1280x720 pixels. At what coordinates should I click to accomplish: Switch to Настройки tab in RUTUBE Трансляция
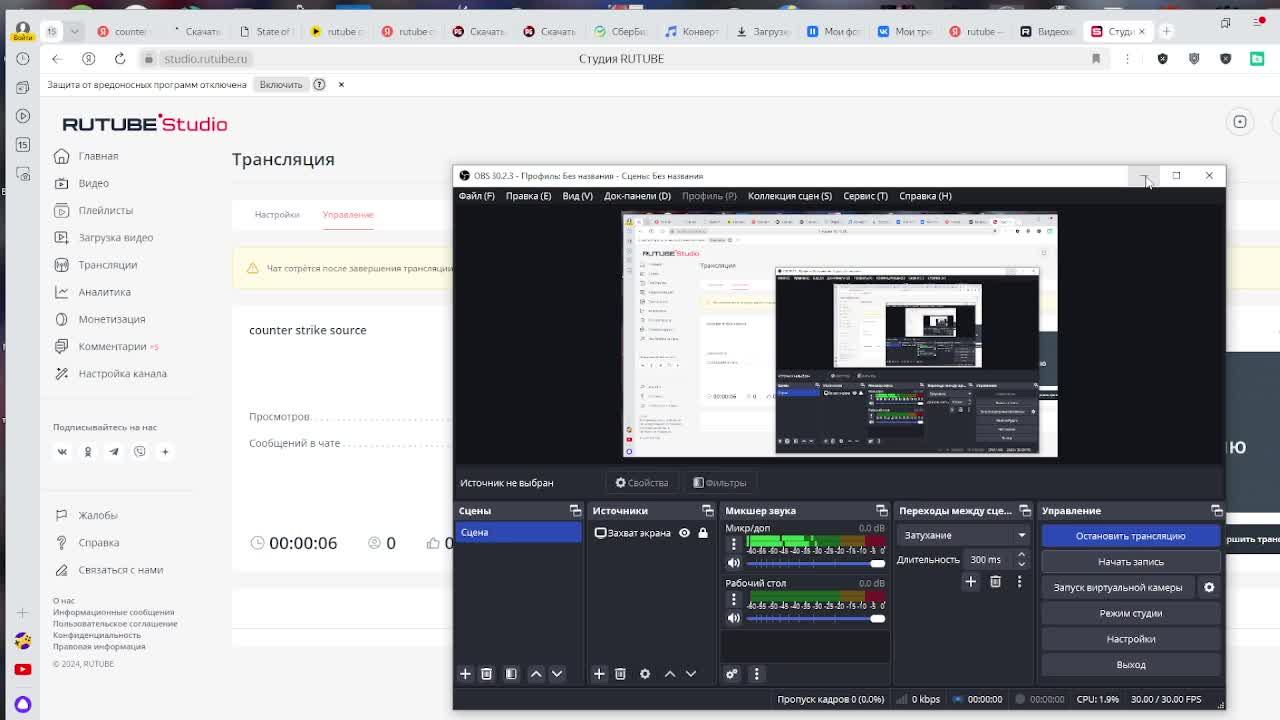(x=277, y=215)
